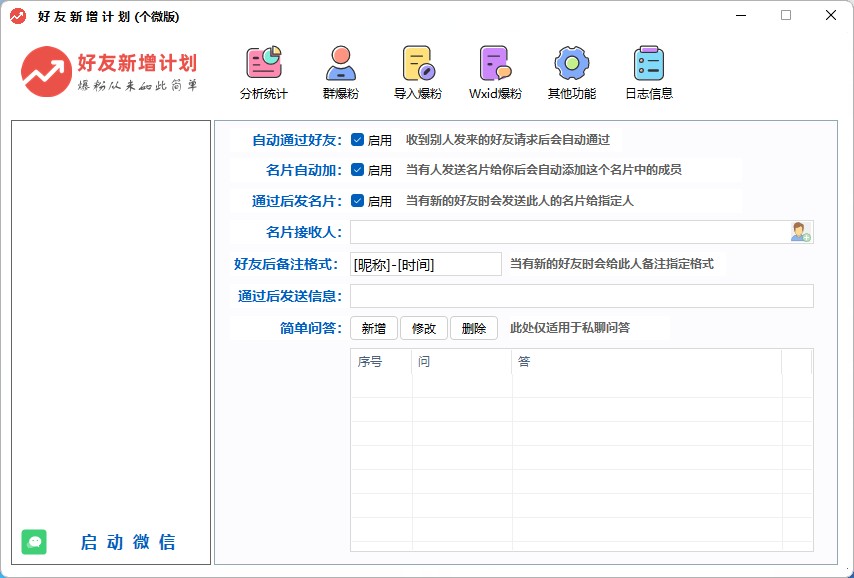The image size is (854, 578).
Task: Focus the 好友后备注格式 text field
Action: click(x=425, y=264)
